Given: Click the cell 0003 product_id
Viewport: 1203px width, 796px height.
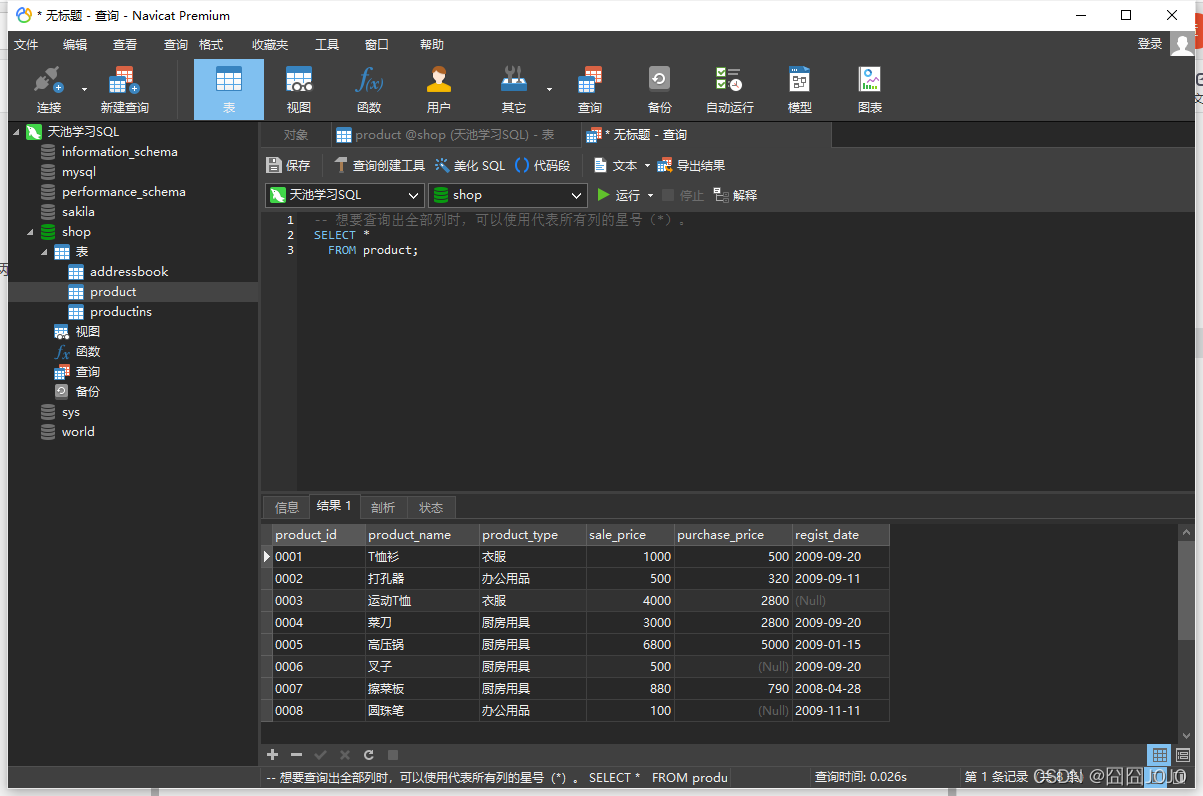Looking at the screenshot, I should point(319,601).
